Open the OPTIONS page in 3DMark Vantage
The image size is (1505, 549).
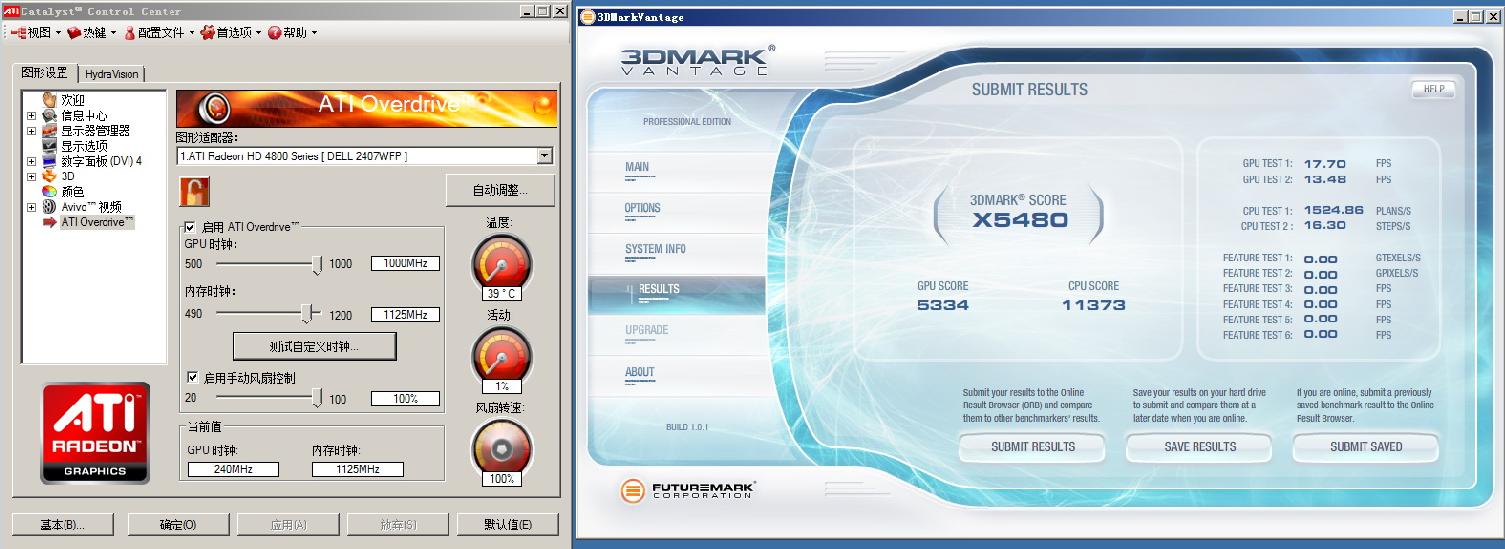tap(643, 208)
